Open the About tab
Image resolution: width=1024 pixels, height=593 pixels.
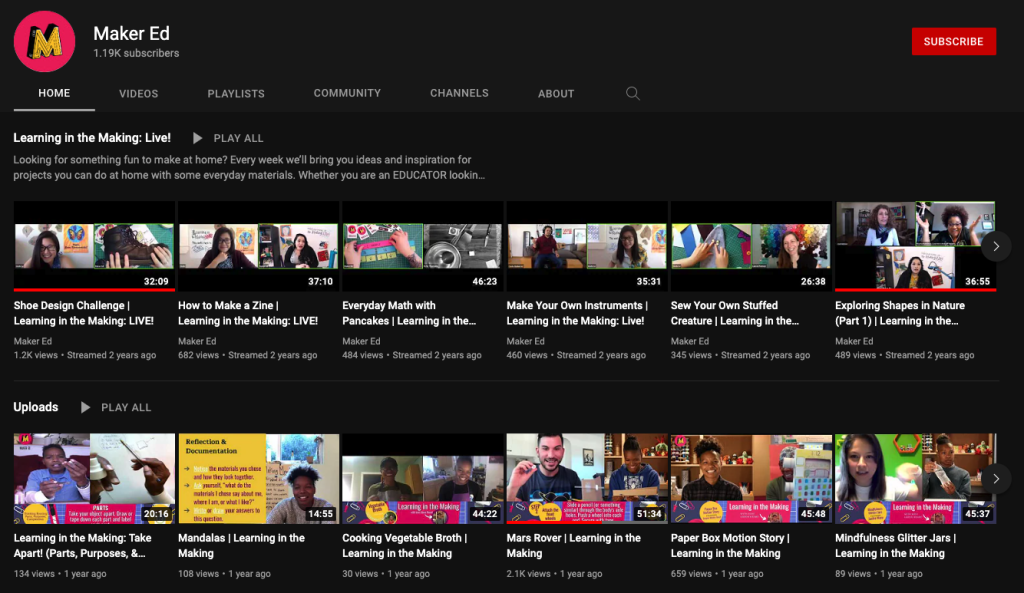[556, 94]
